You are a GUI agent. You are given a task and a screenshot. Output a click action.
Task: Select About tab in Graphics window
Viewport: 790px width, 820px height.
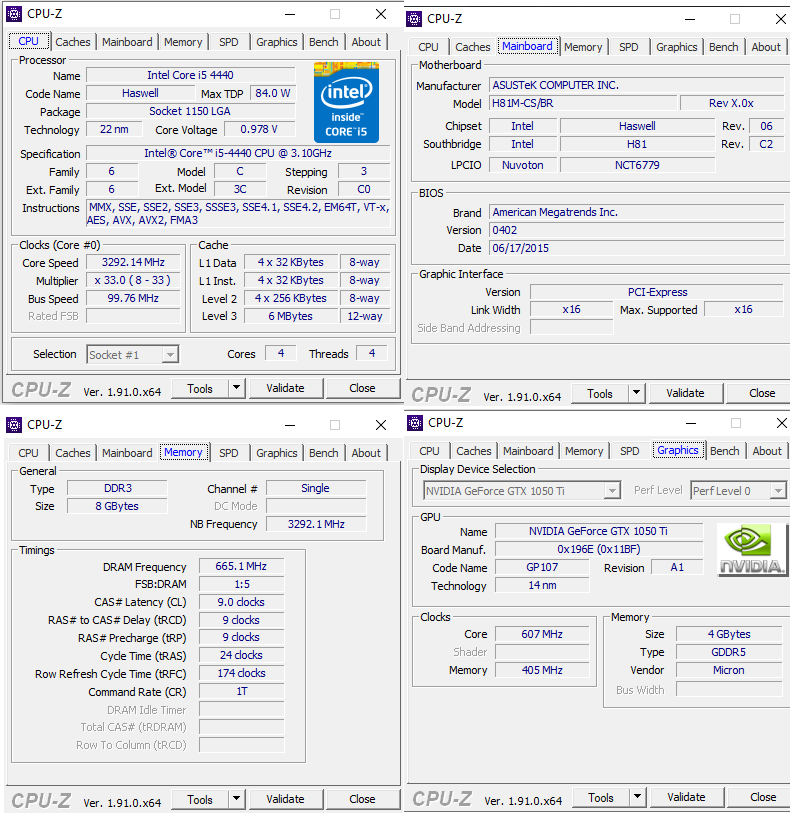[x=767, y=451]
